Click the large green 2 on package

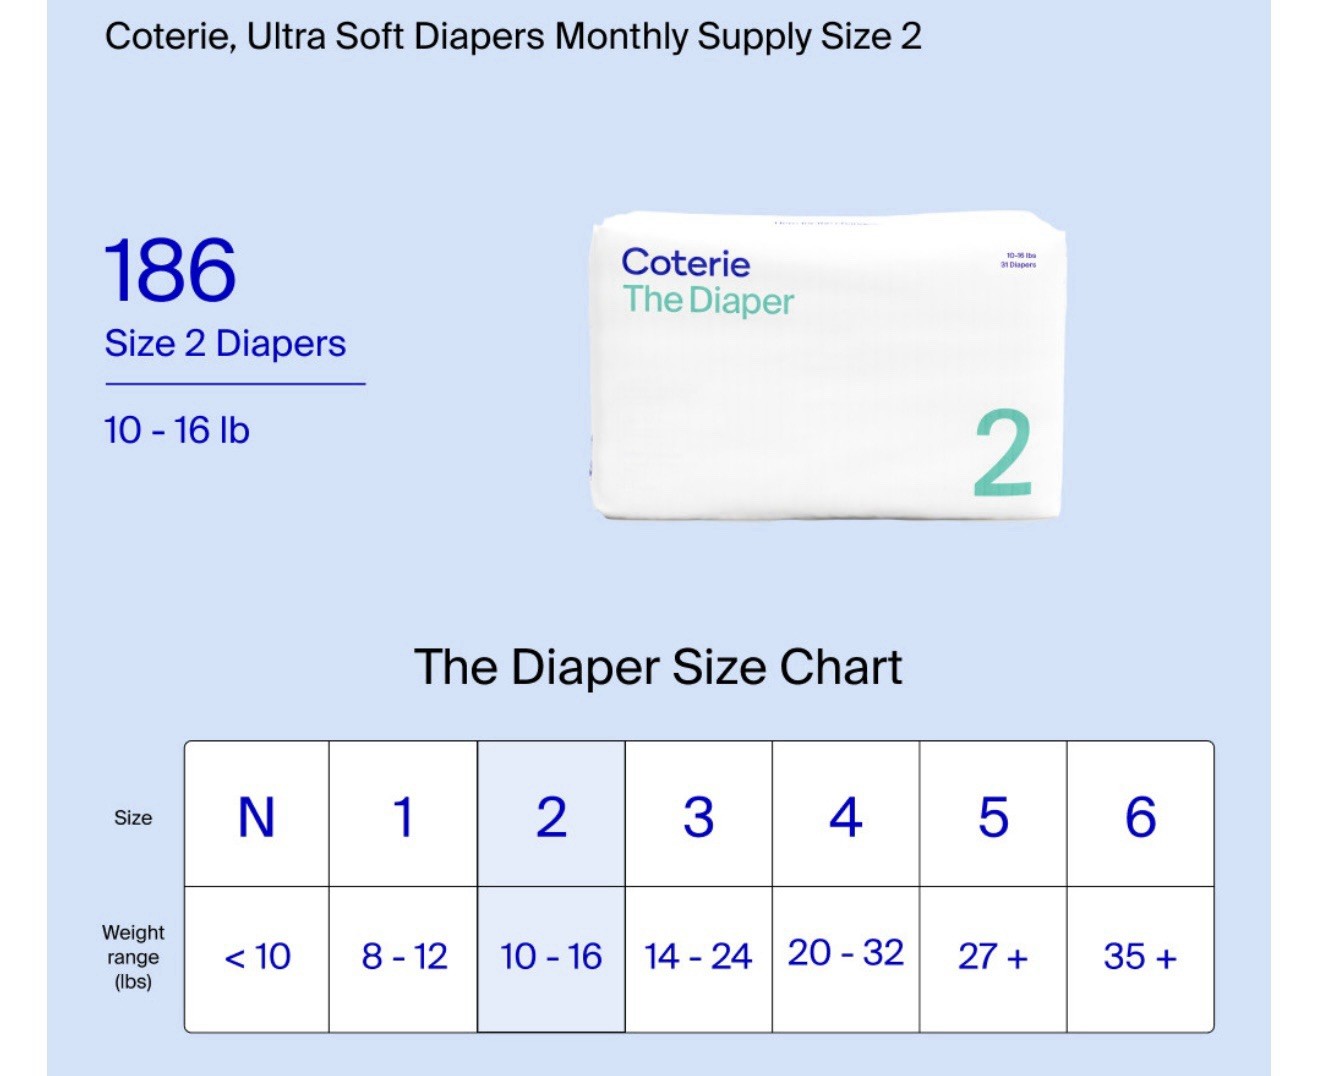1003,454
